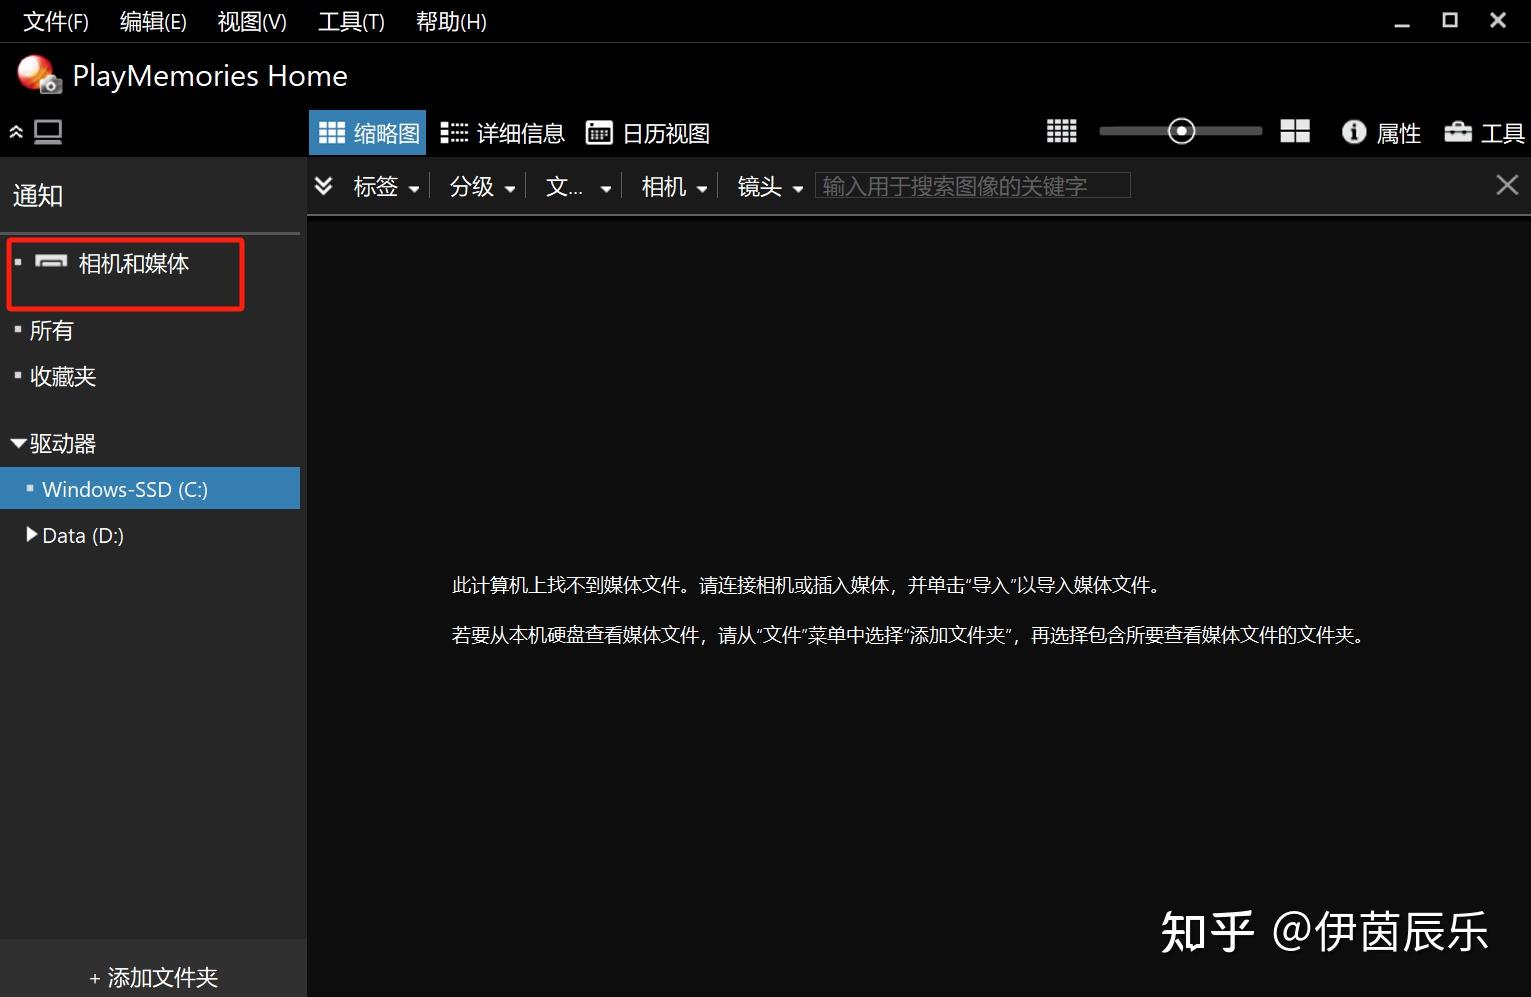
Task: Open the 分级 rating dropdown
Action: pos(482,187)
